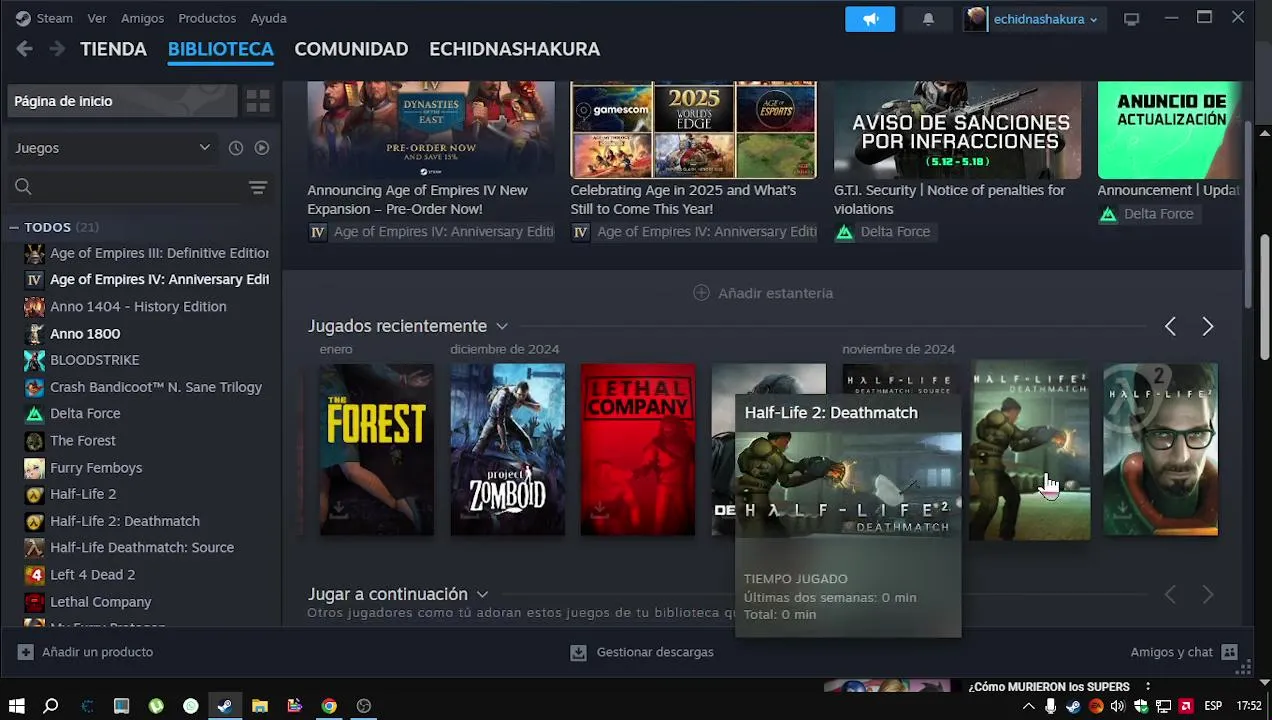1272x720 pixels.
Task: Open Lethal Company game cover
Action: [638, 450]
